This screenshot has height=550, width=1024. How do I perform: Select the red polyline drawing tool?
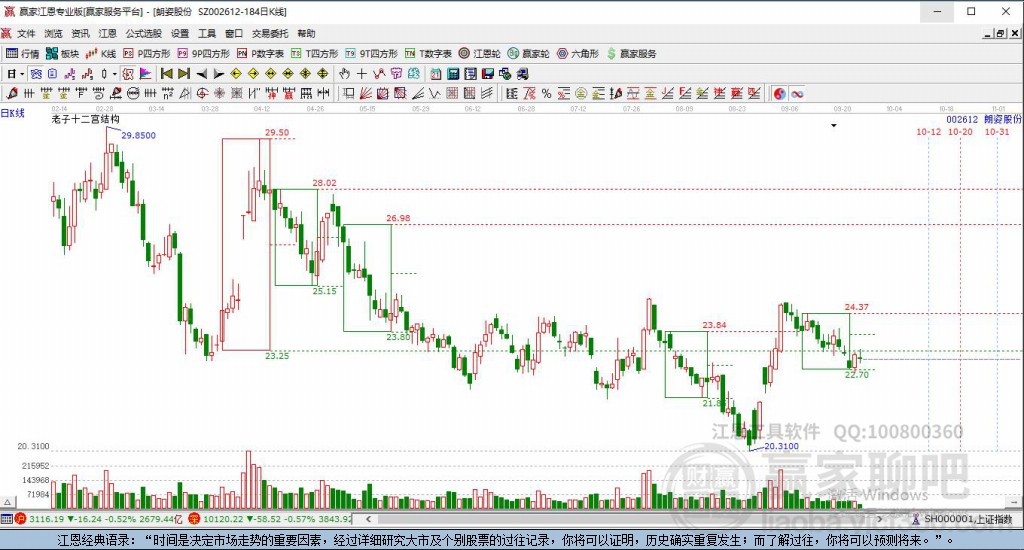click(x=379, y=74)
